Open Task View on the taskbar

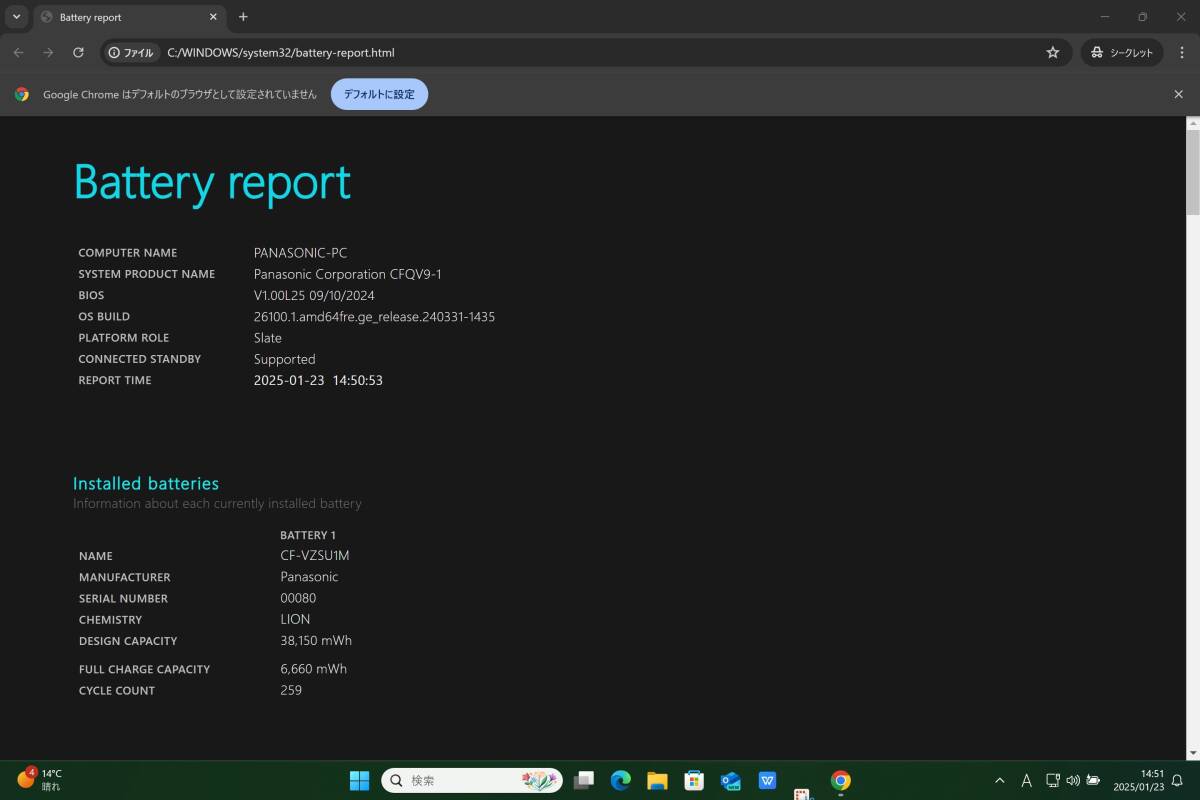click(585, 780)
